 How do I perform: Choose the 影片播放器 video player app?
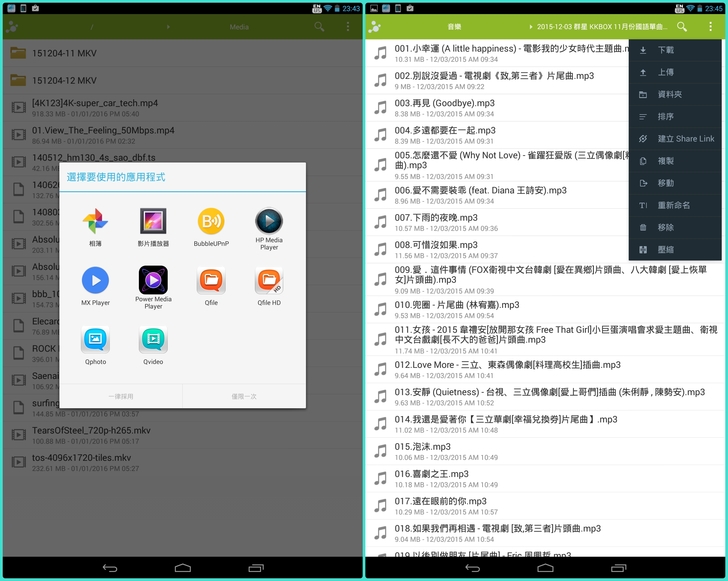[x=153, y=227]
